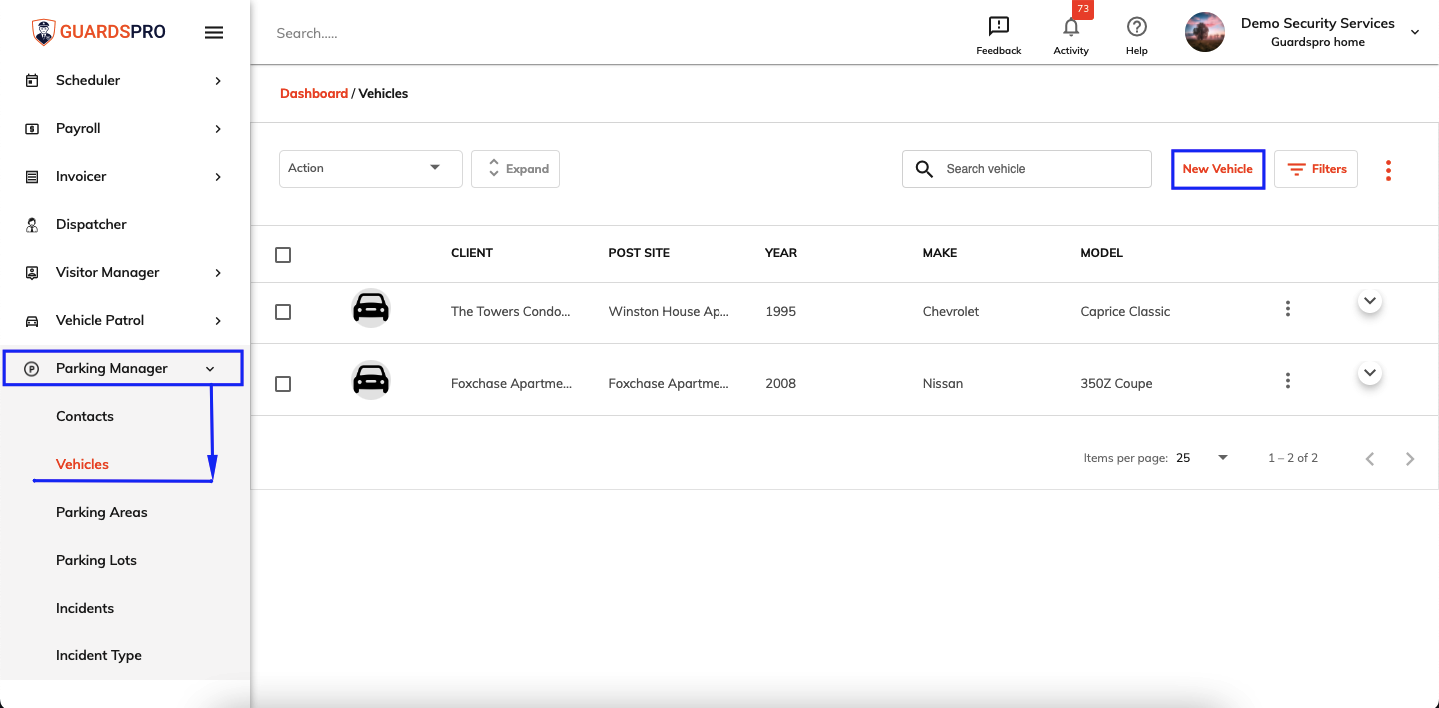Tick the select-all checkbox in the table header
Screen dimensions: 1439x708
283,255
